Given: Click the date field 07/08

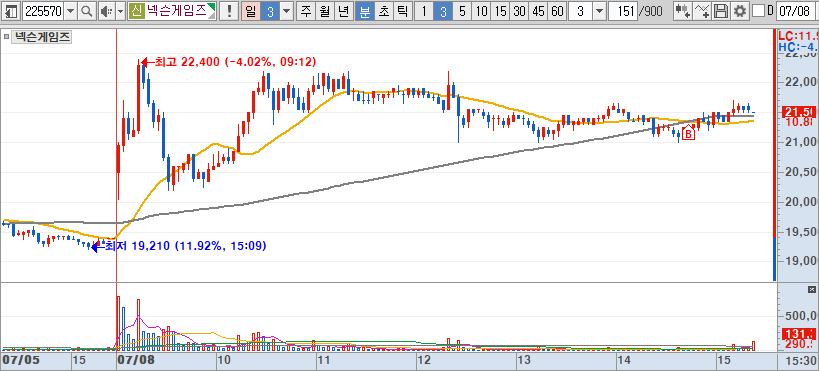Looking at the screenshot, I should 797,10.
